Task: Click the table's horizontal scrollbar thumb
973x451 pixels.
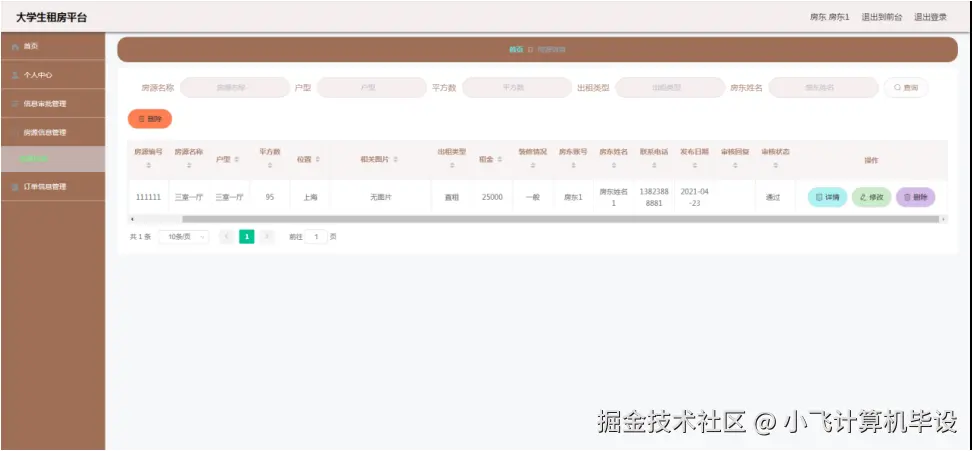Action: pos(560,219)
